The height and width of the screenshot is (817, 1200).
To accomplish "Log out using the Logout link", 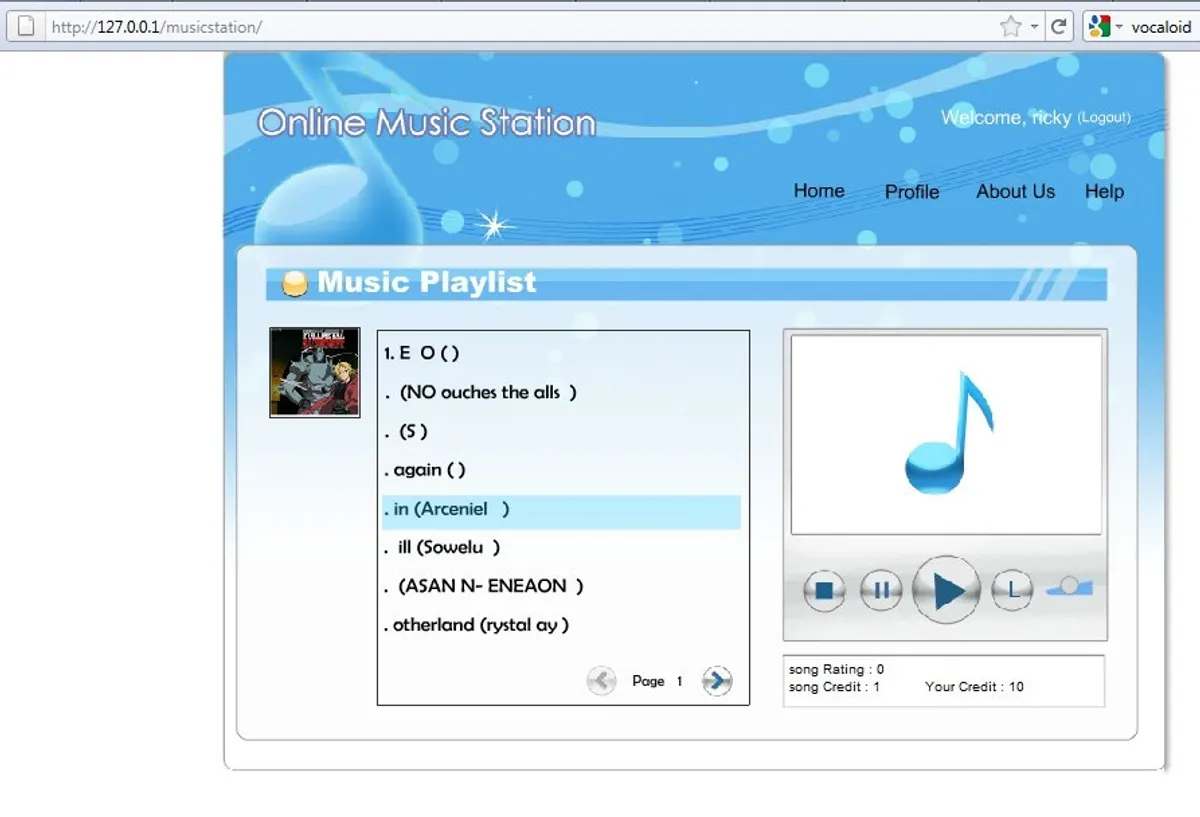I will [1104, 118].
